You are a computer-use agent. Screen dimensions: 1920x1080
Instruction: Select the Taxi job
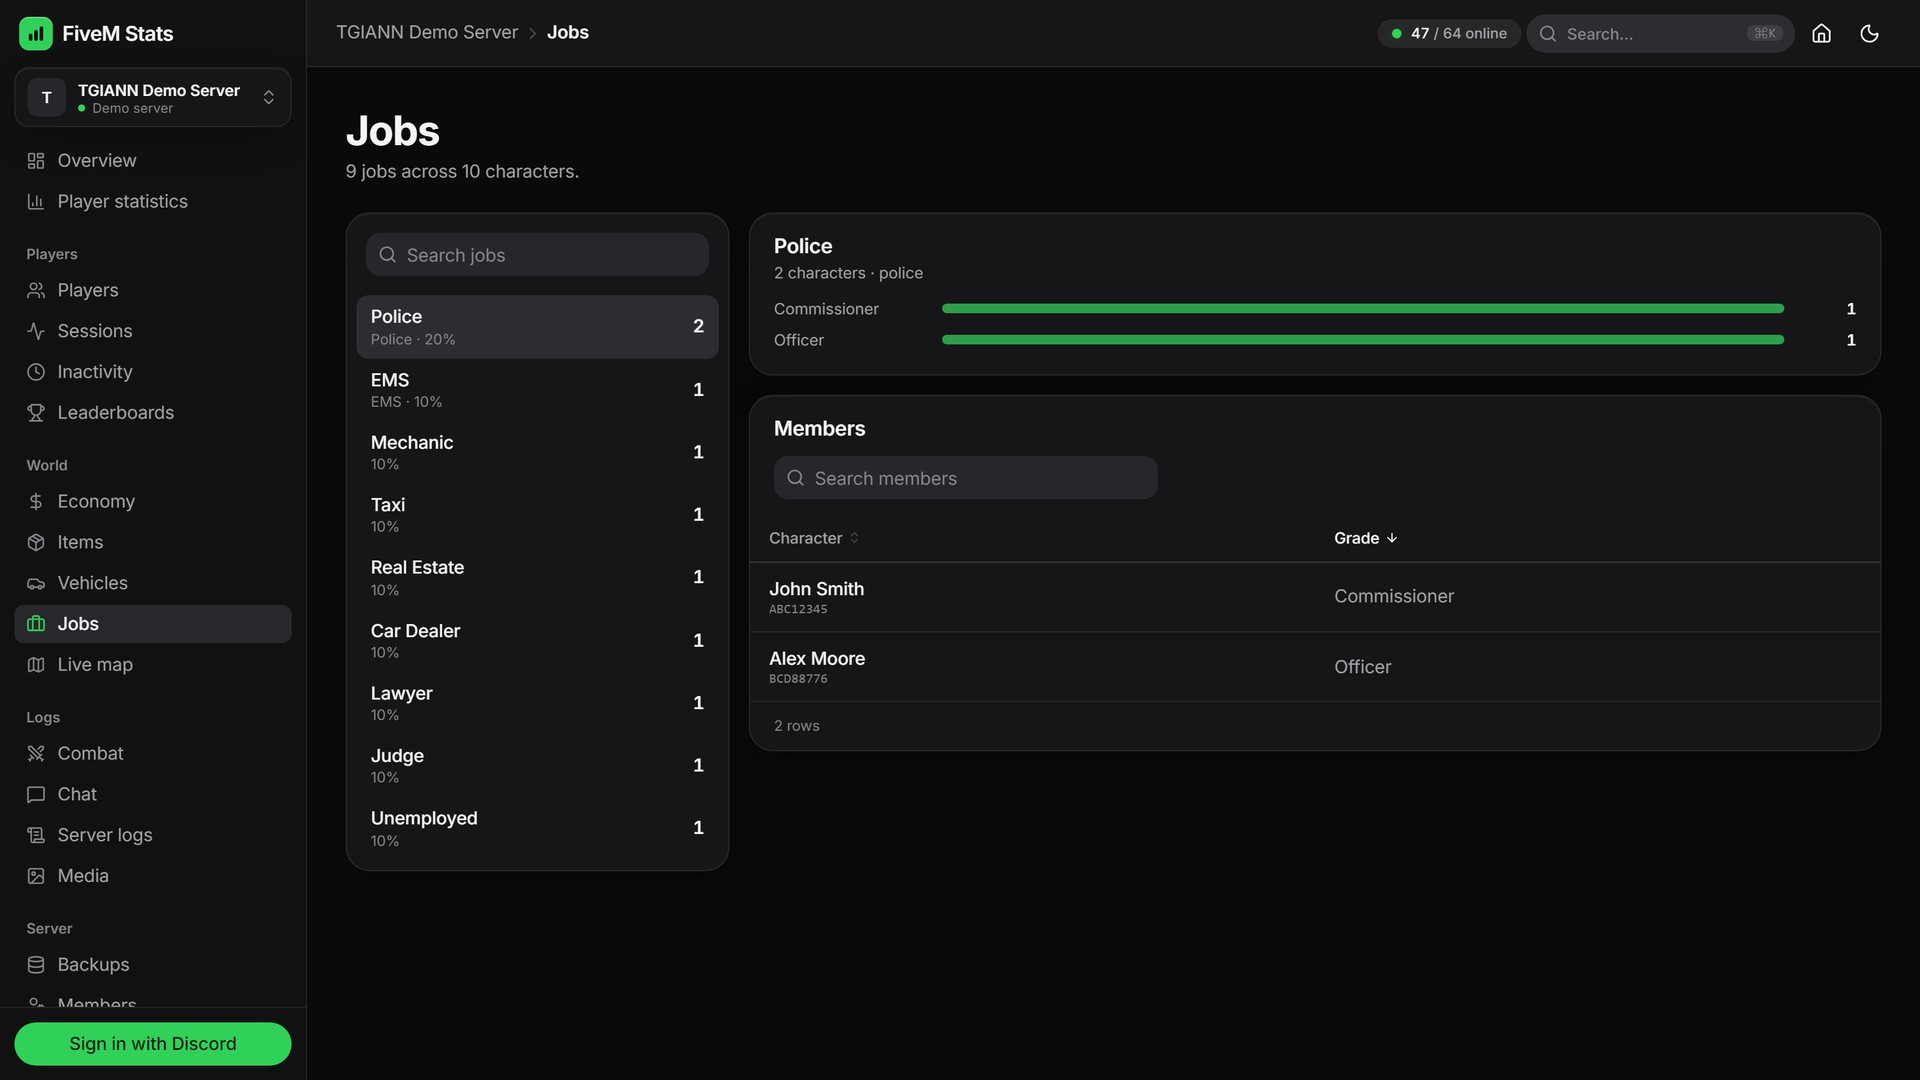(x=537, y=515)
